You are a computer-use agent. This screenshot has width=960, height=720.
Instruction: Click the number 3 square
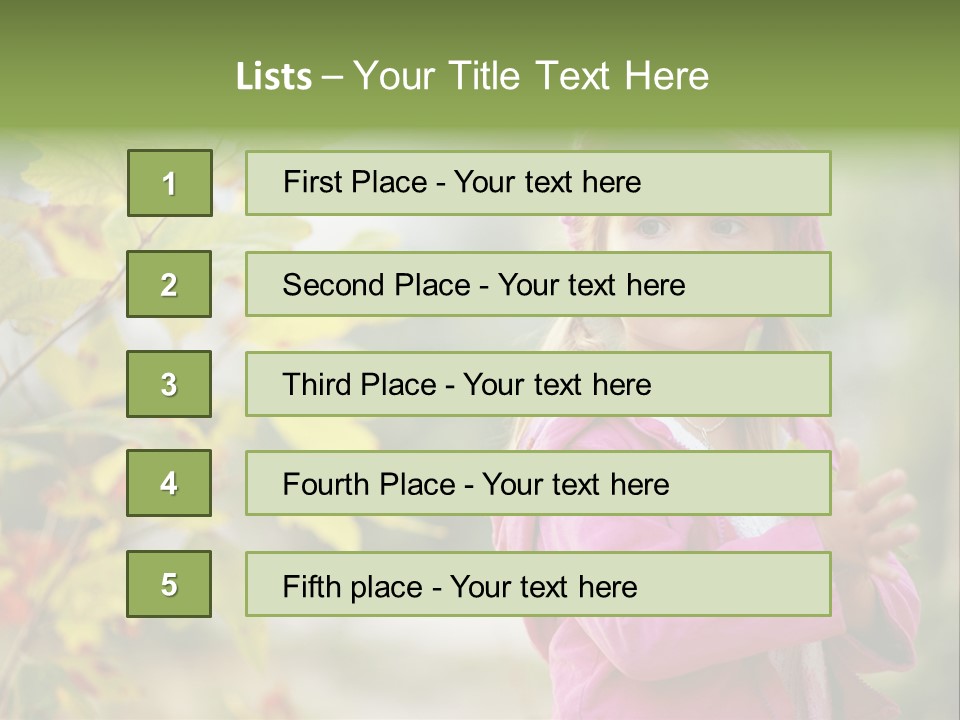[x=169, y=384]
